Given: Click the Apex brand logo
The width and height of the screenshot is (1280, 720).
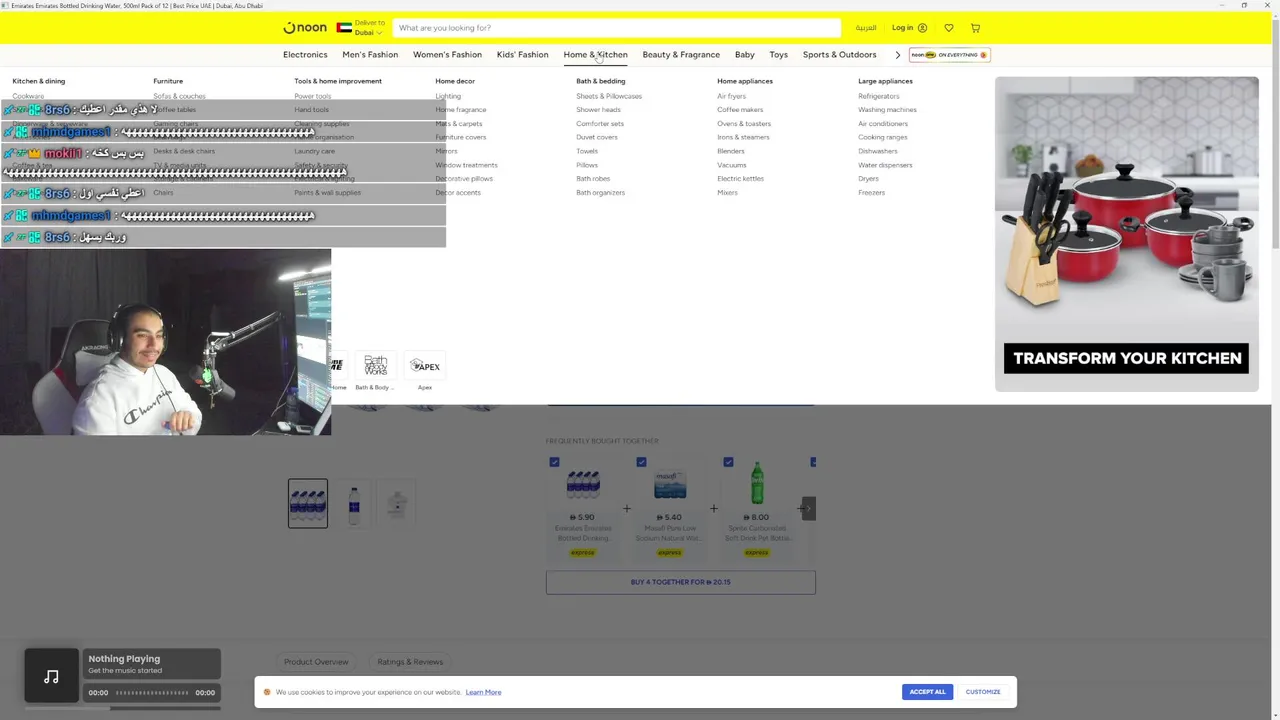Looking at the screenshot, I should [x=425, y=366].
